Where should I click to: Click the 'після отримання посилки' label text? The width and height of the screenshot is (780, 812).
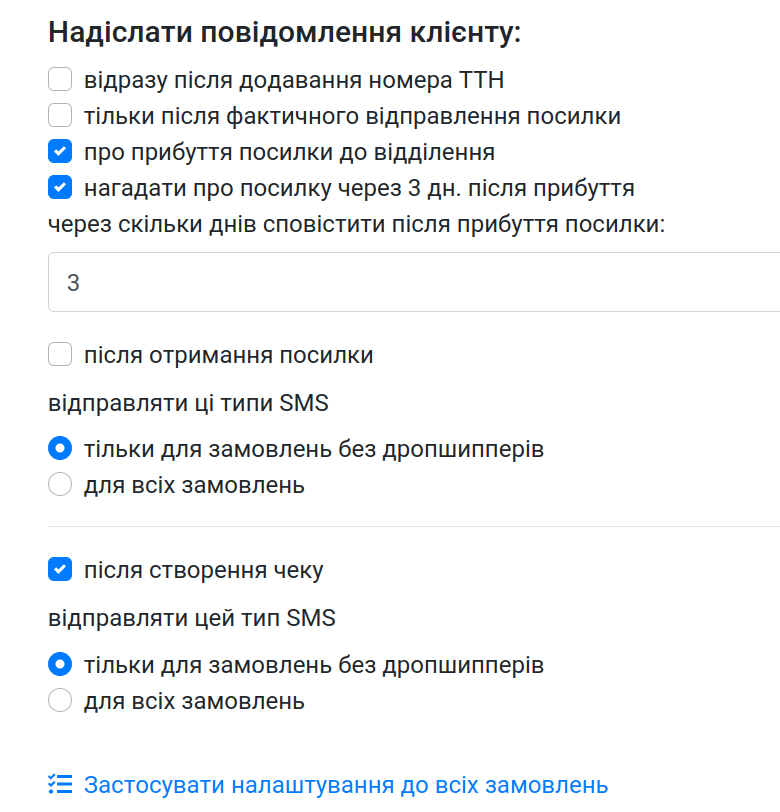[228, 355]
